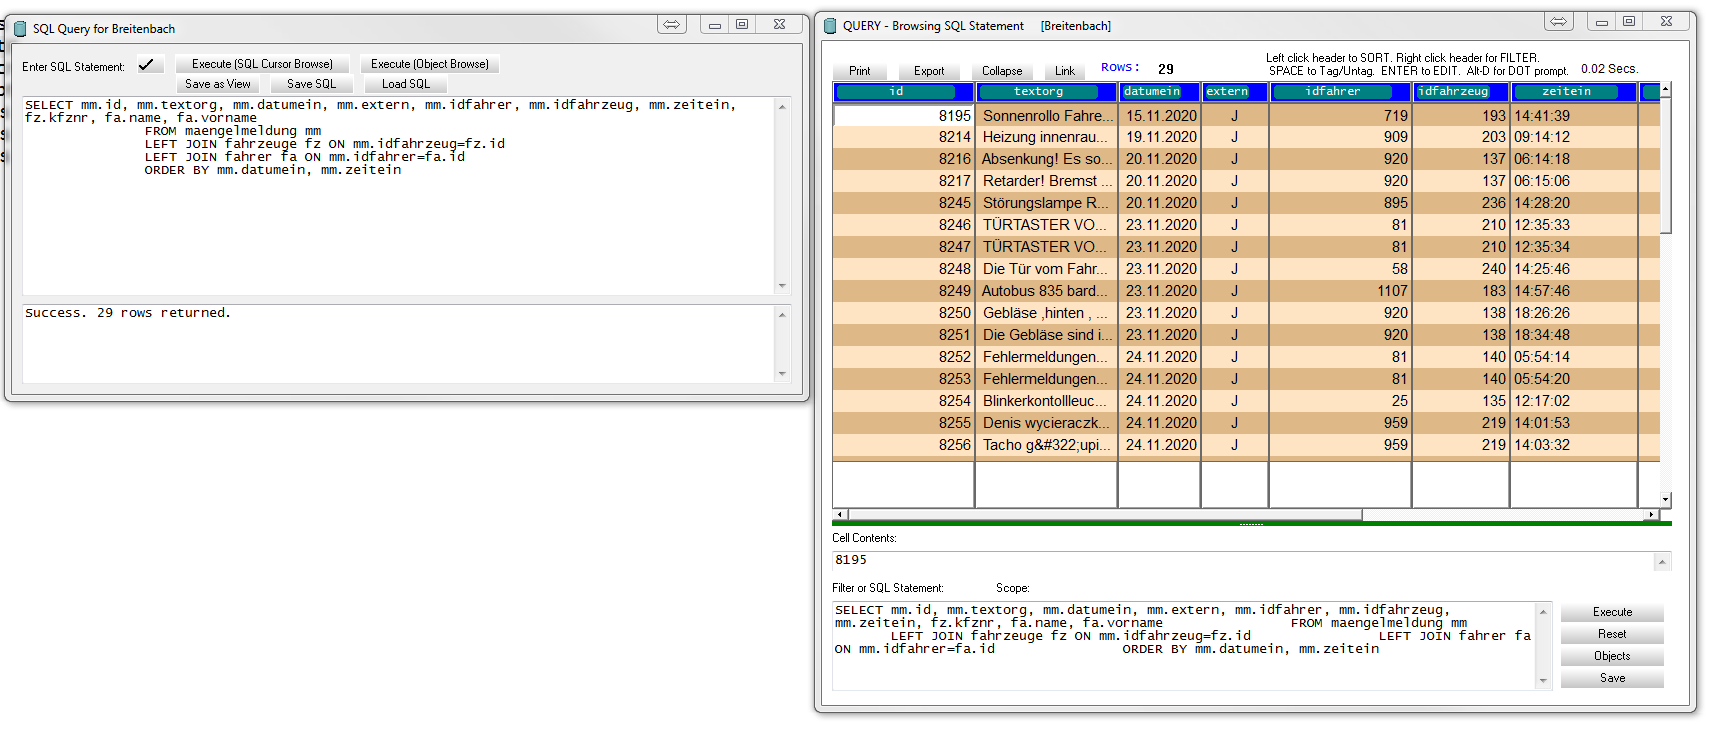Click the database icon in QUERY Browsing title bar
1718x736 pixels.
(830, 26)
